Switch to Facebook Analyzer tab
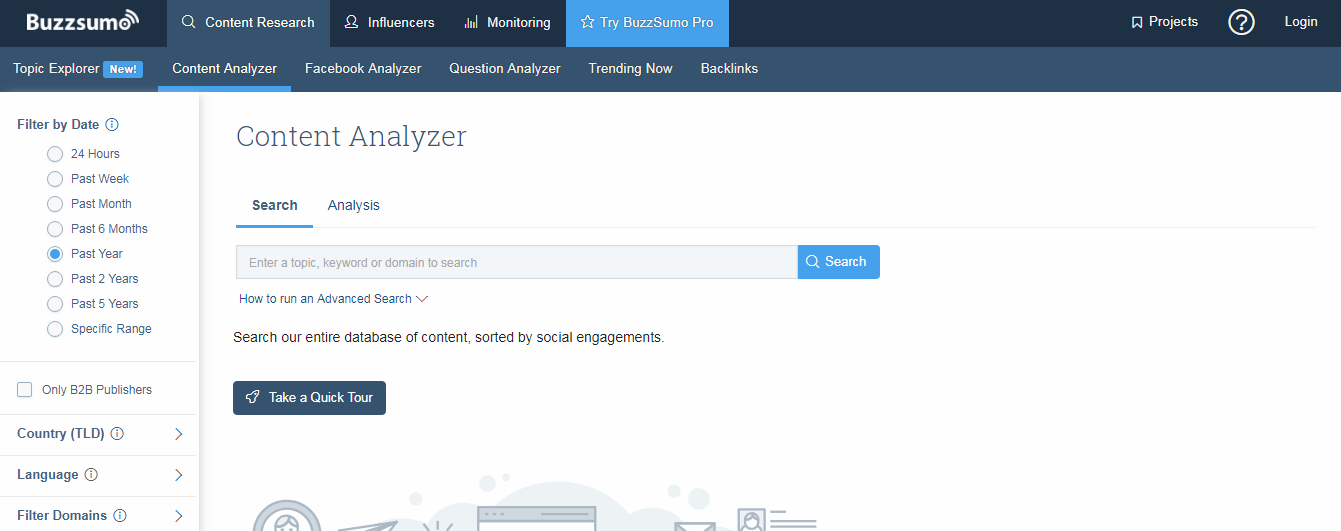The height and width of the screenshot is (531, 1341). click(x=363, y=69)
